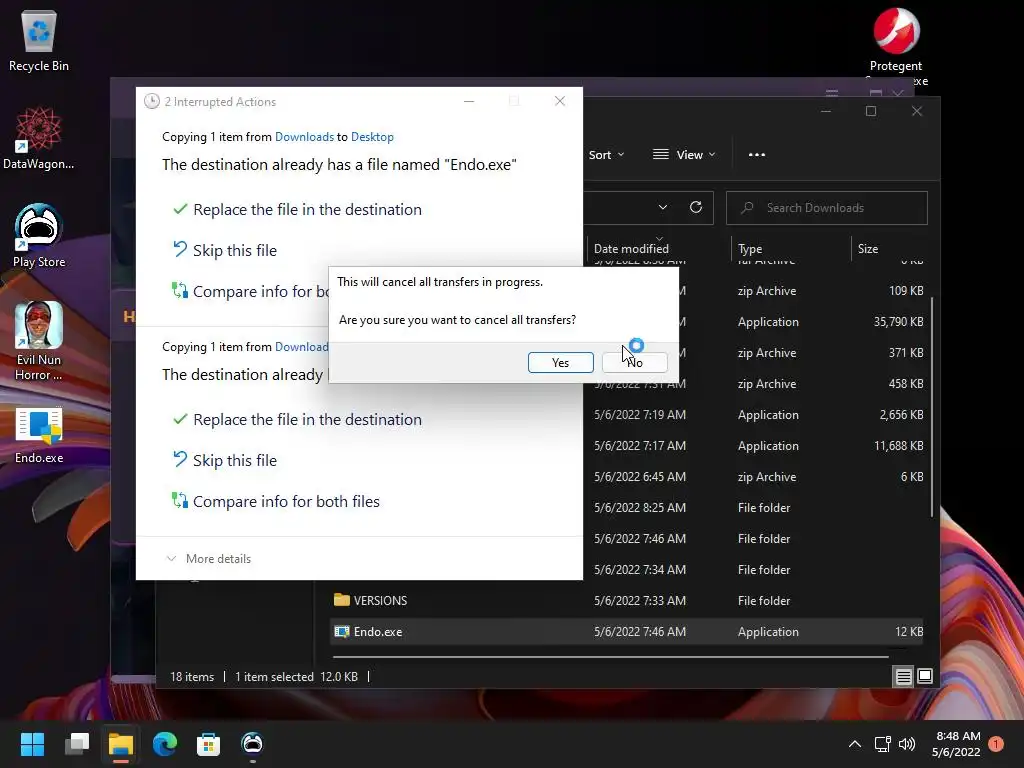1024x768 pixels.
Task: Open Microsoft Store from the taskbar
Action: pyautogui.click(x=208, y=744)
